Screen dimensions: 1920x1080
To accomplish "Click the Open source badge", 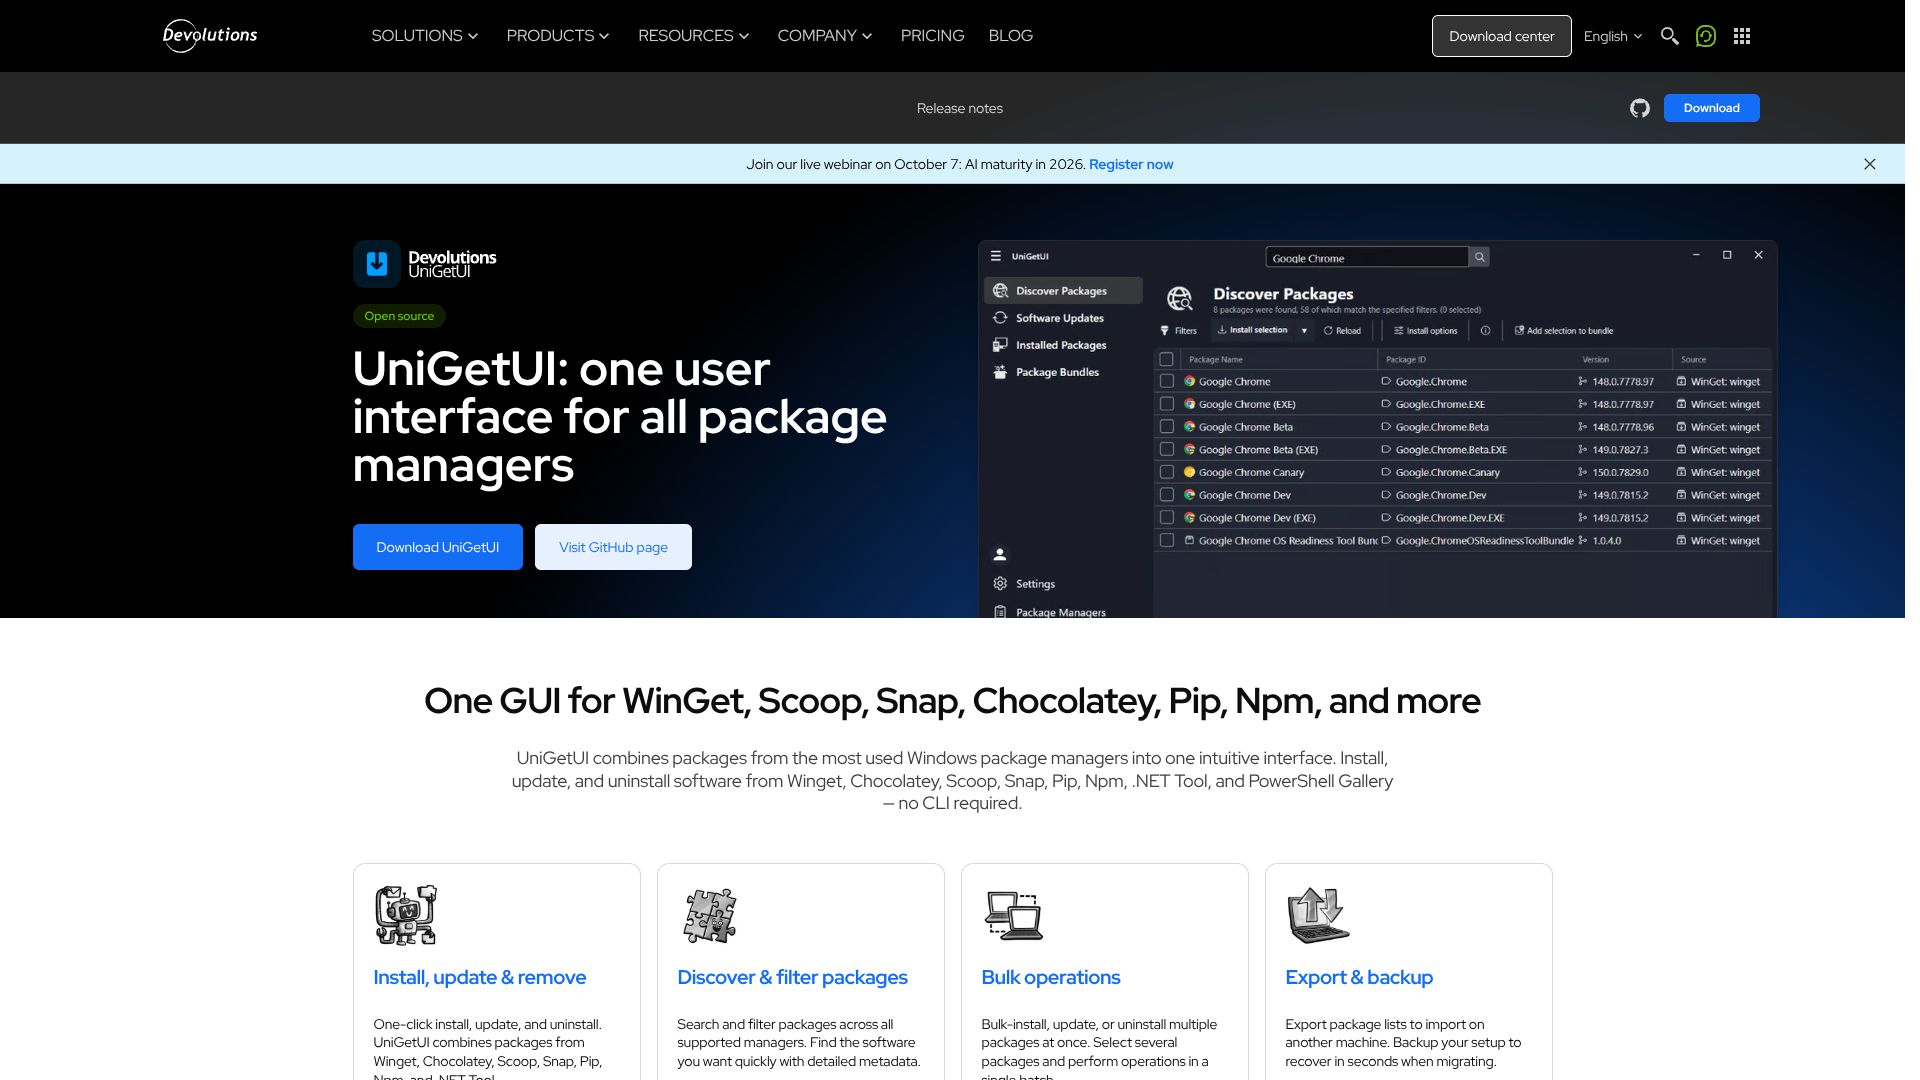I will pyautogui.click(x=399, y=316).
